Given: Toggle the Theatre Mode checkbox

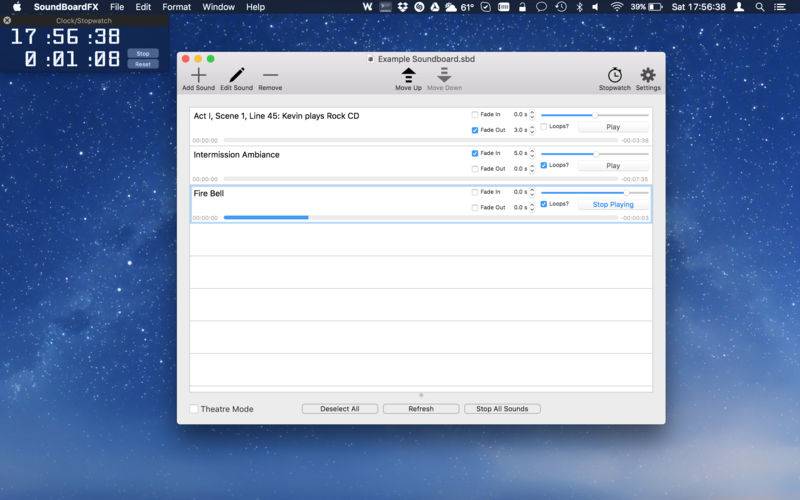Looking at the screenshot, I should pos(194,409).
